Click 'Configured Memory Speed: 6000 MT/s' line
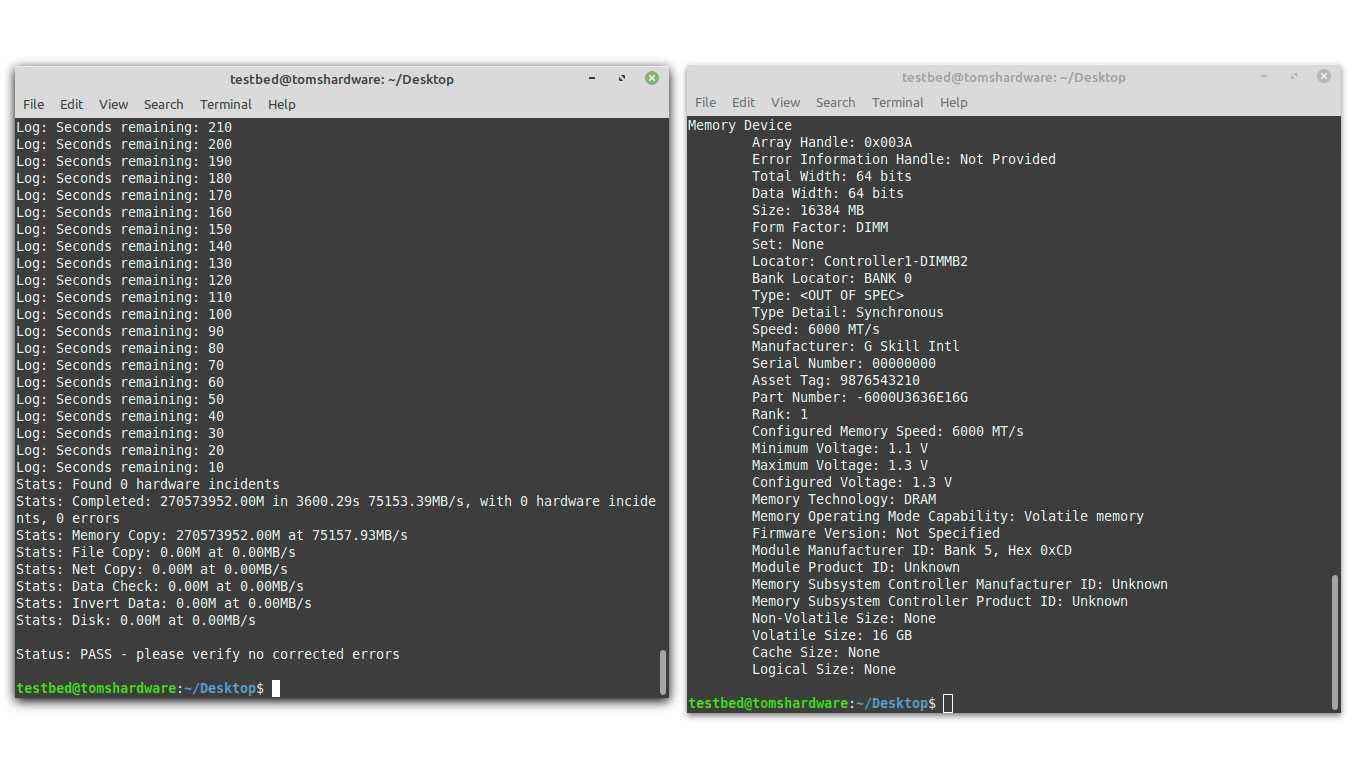Viewport: 1356px width, 763px height. pyautogui.click(x=888, y=431)
